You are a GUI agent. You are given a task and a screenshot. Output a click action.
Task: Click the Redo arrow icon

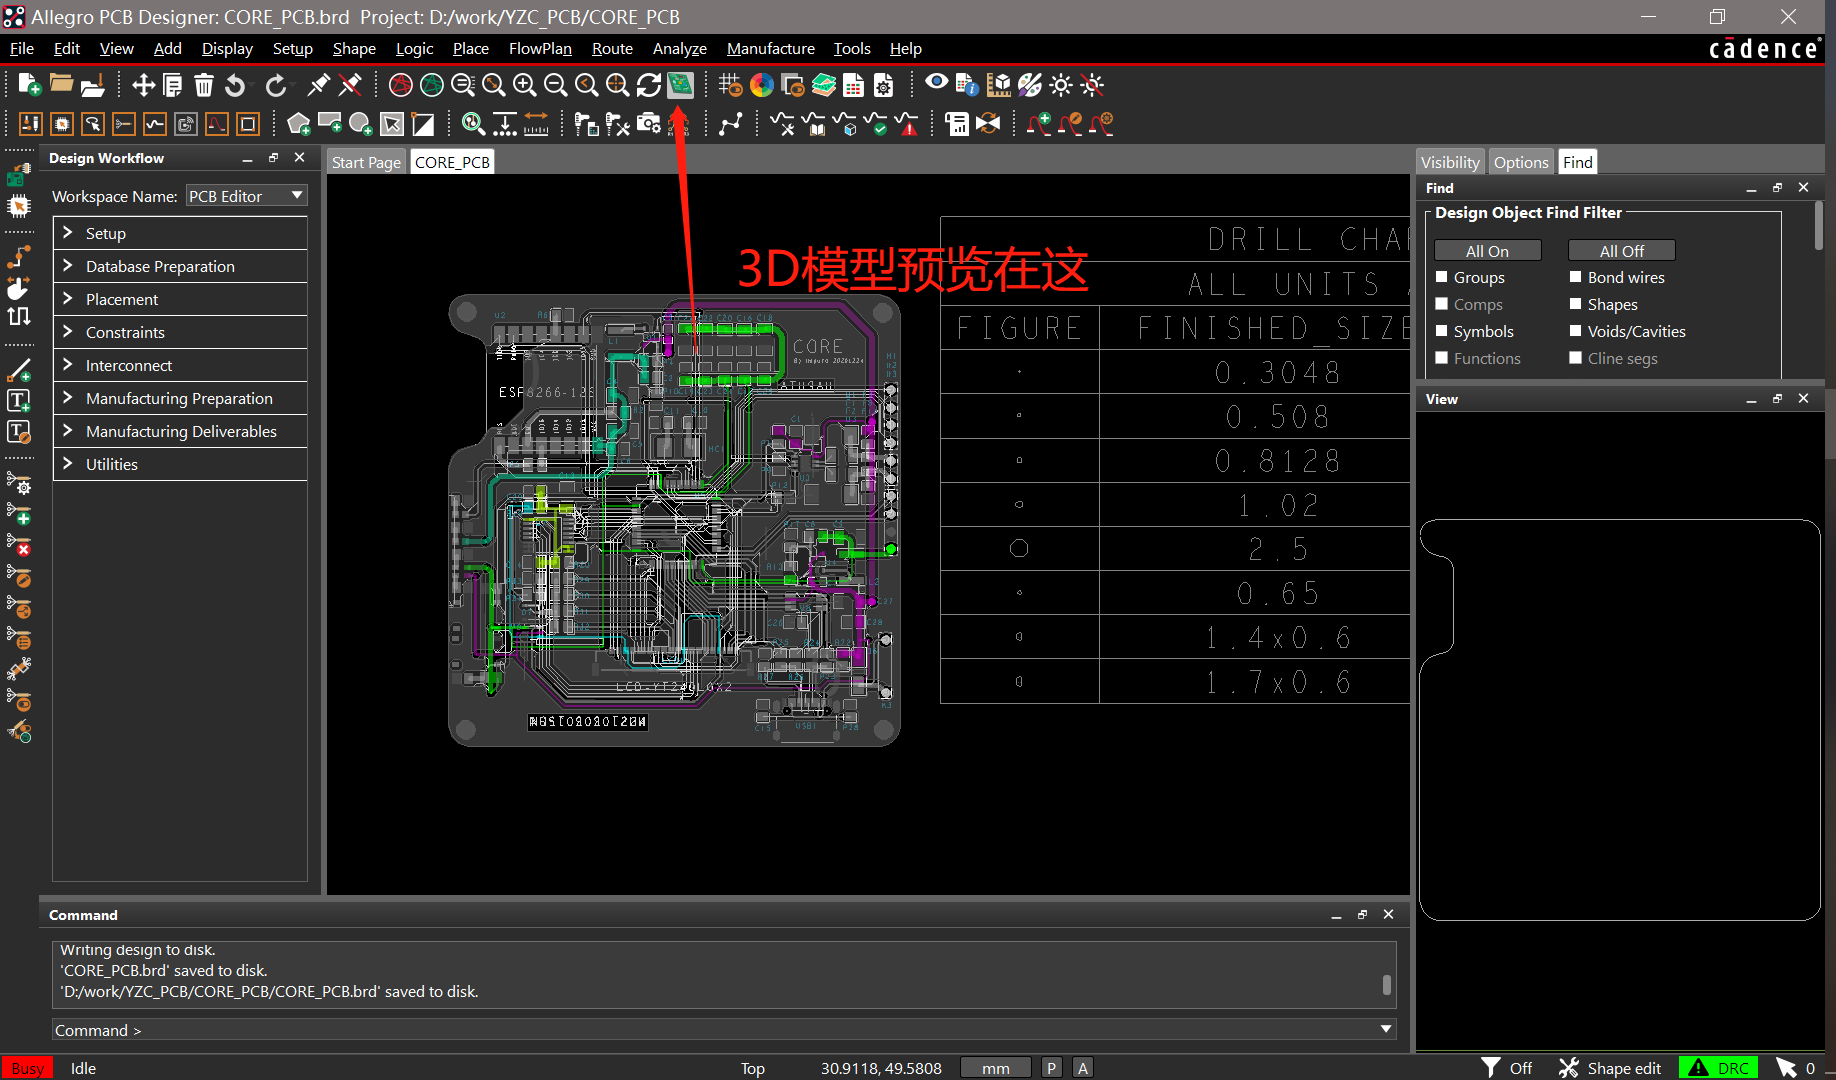pyautogui.click(x=276, y=85)
